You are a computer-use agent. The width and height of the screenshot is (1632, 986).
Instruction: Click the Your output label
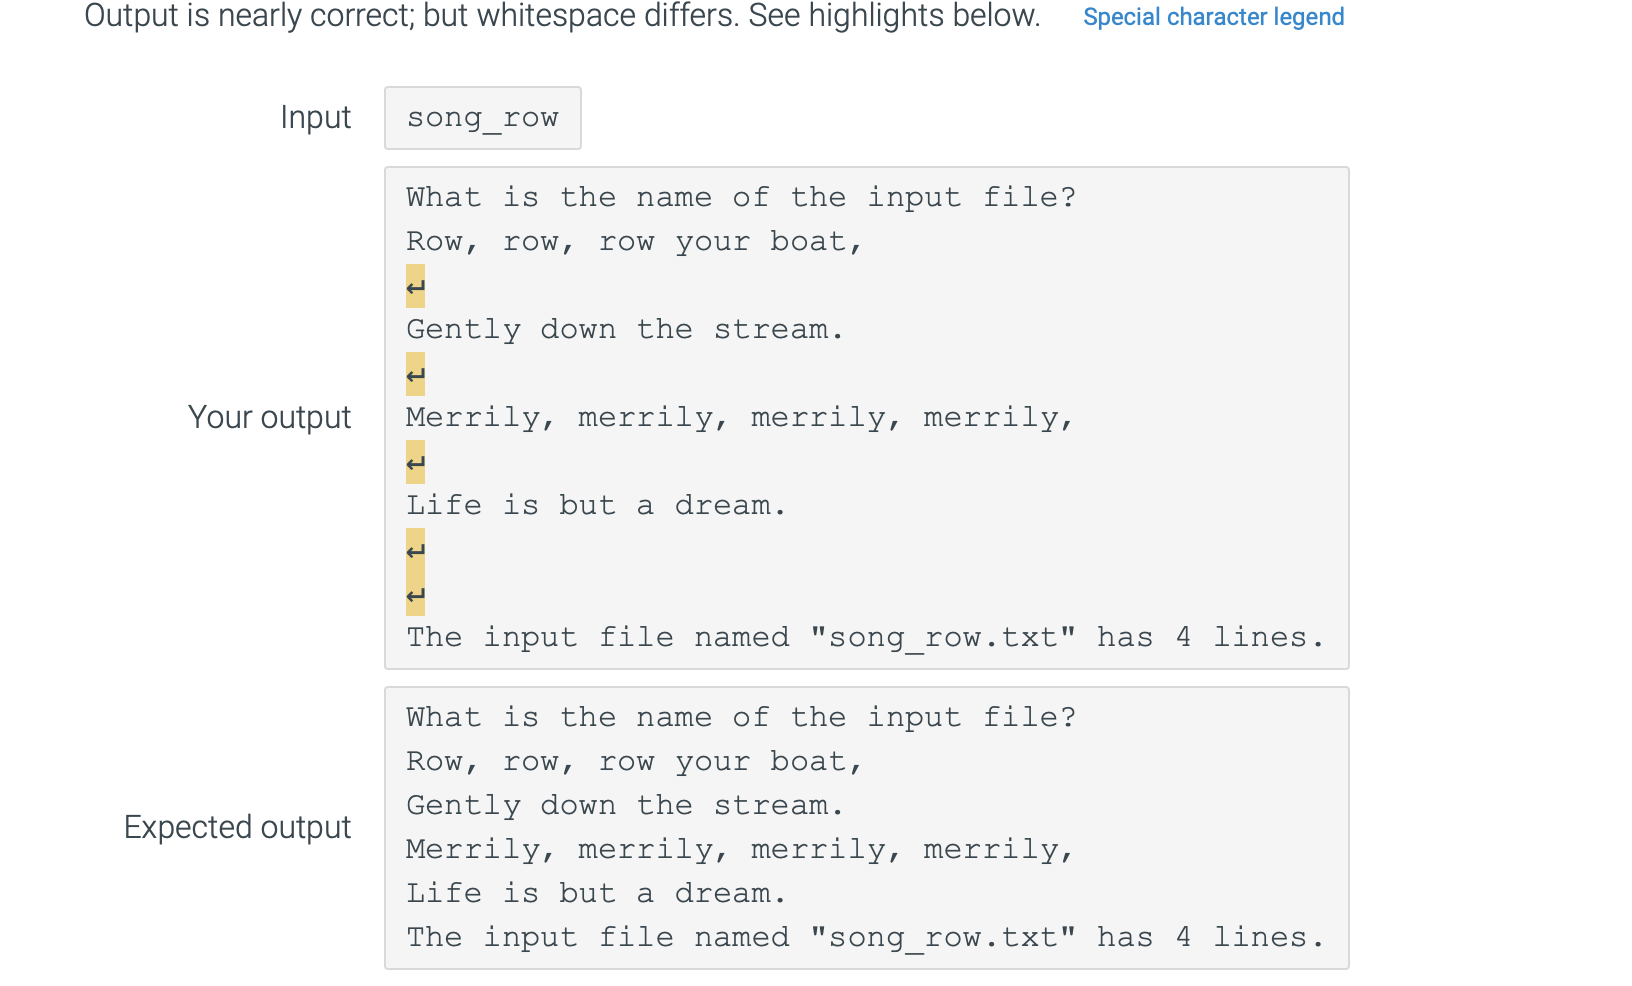coord(269,417)
